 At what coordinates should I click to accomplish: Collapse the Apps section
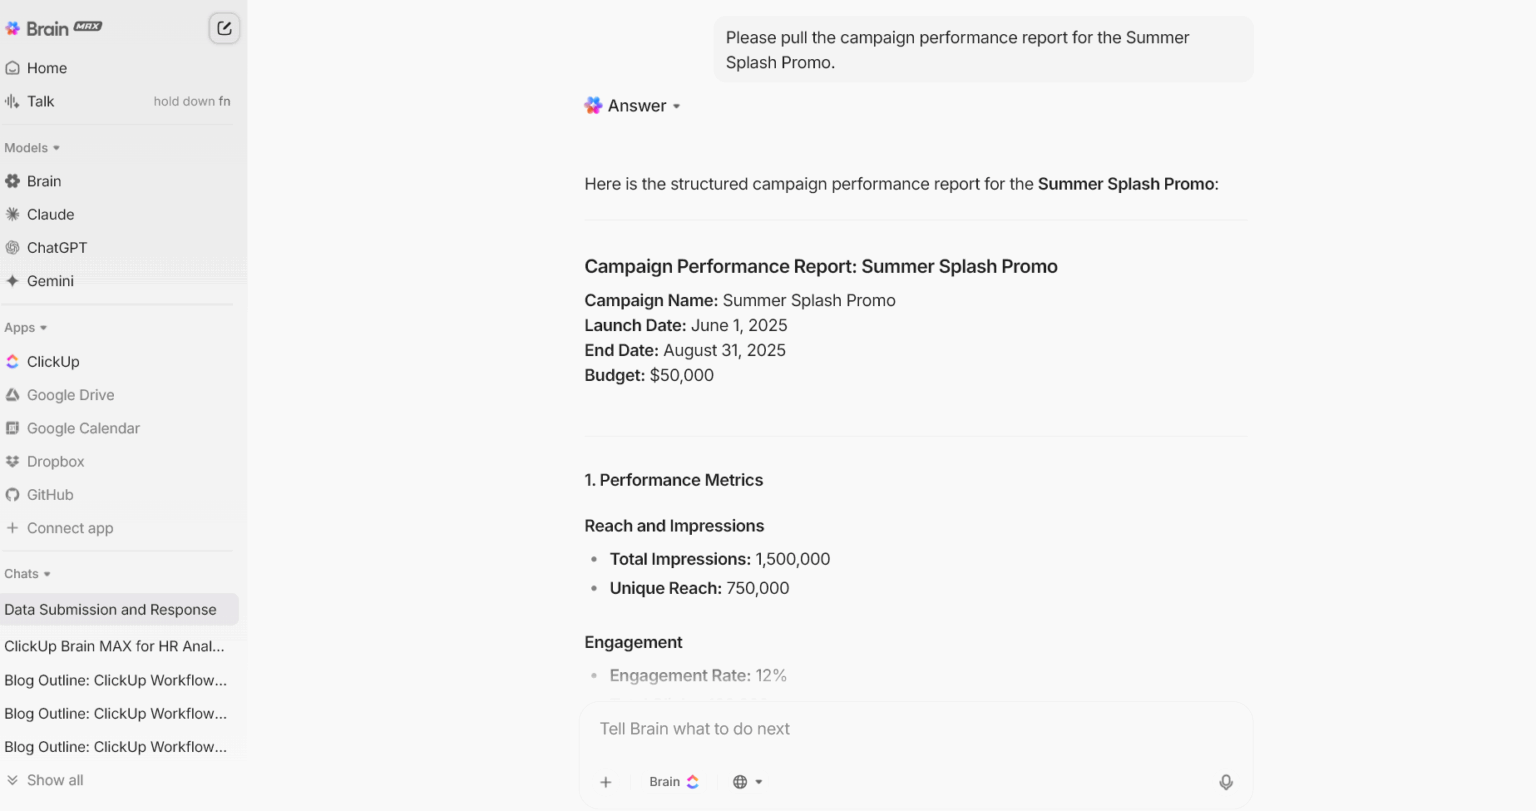point(26,328)
